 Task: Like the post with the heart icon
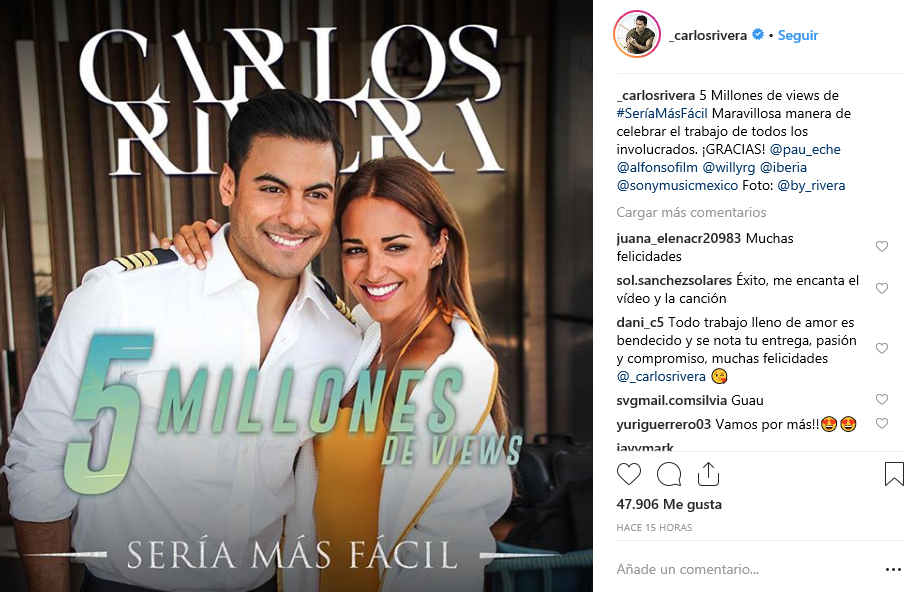click(x=628, y=474)
